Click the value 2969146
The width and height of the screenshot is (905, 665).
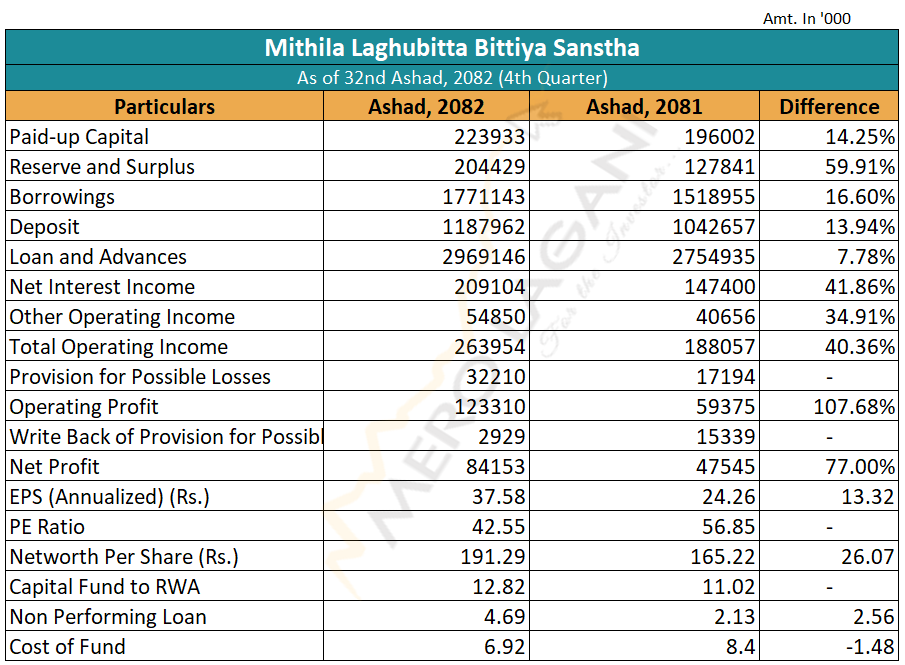[484, 257]
